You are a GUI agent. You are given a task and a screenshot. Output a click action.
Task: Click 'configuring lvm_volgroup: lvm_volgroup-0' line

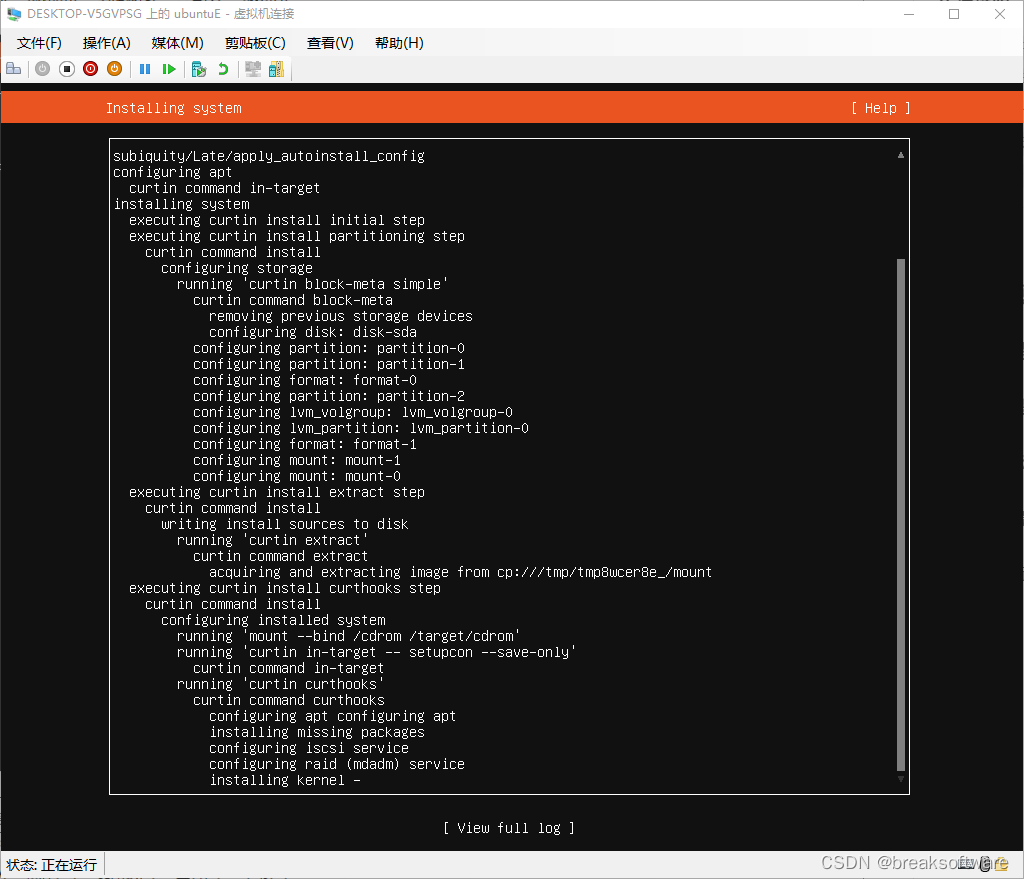(353, 412)
